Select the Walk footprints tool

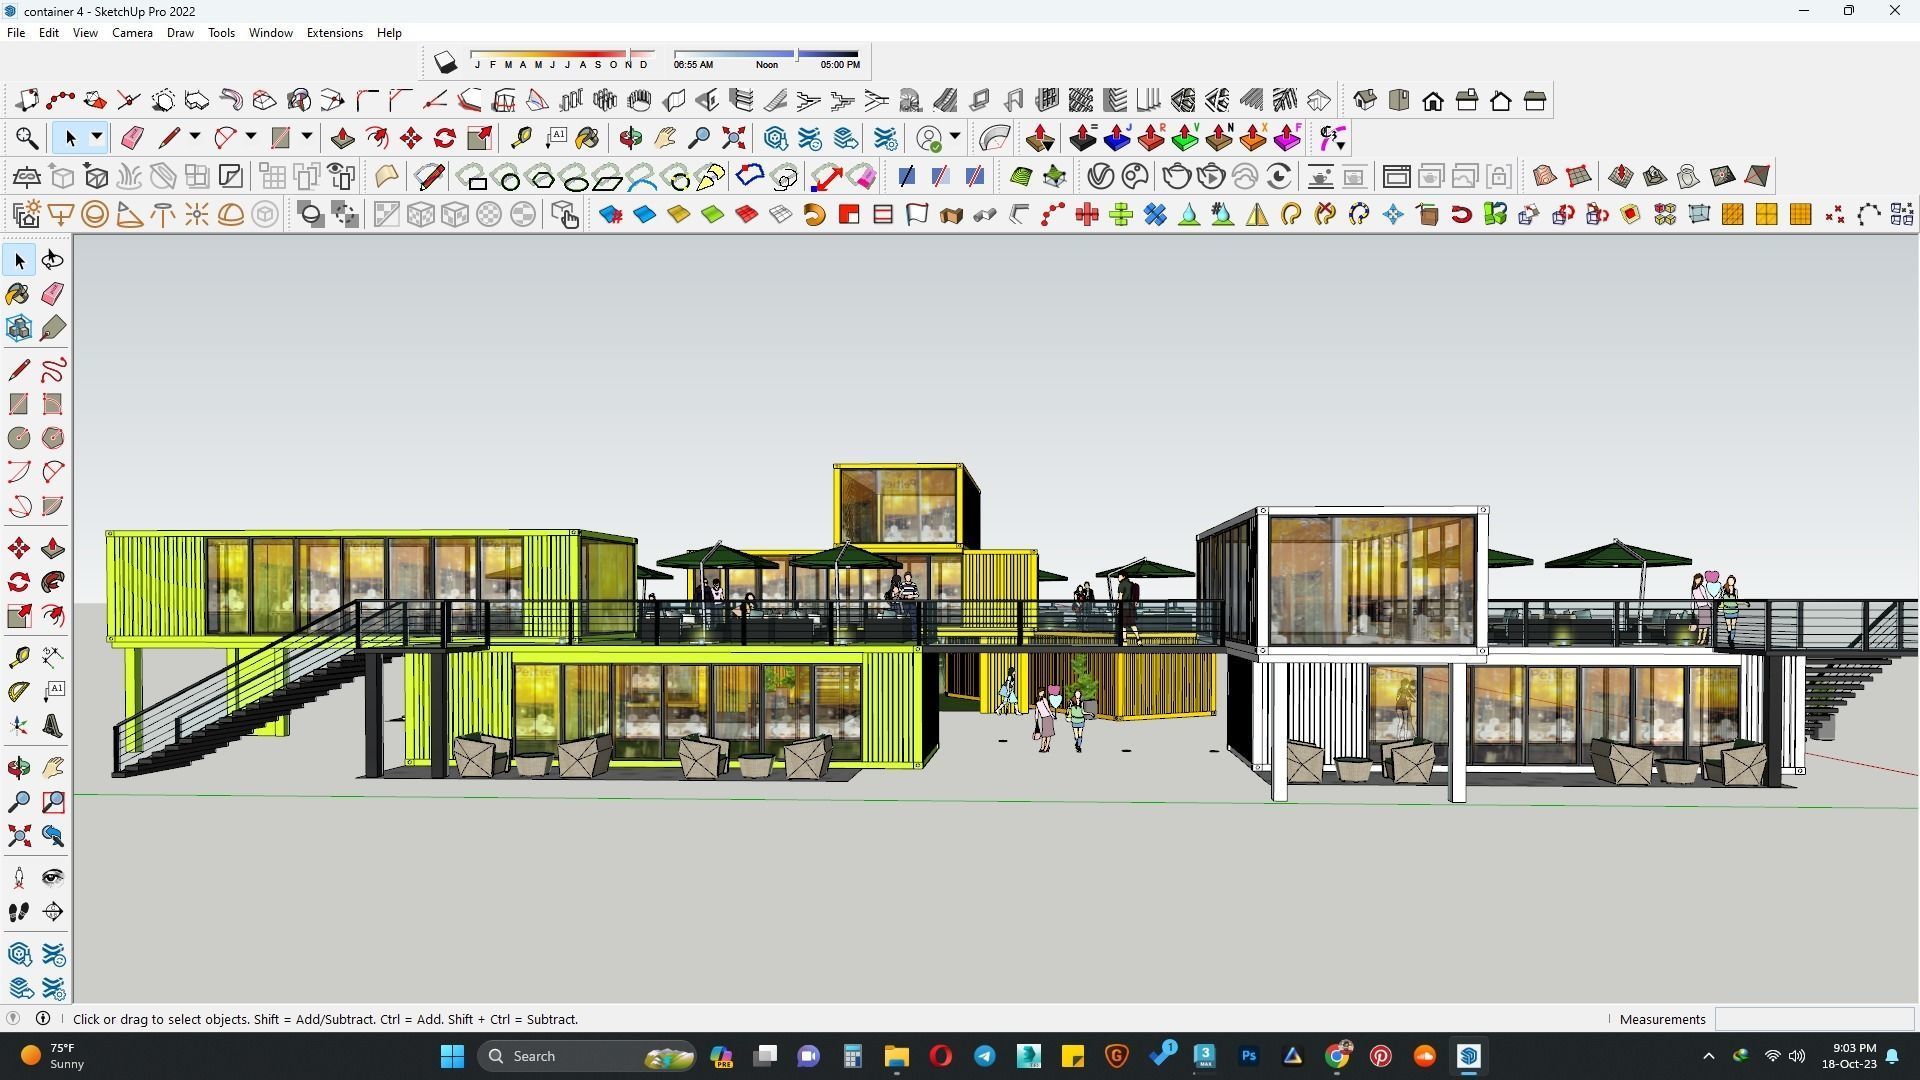point(18,911)
